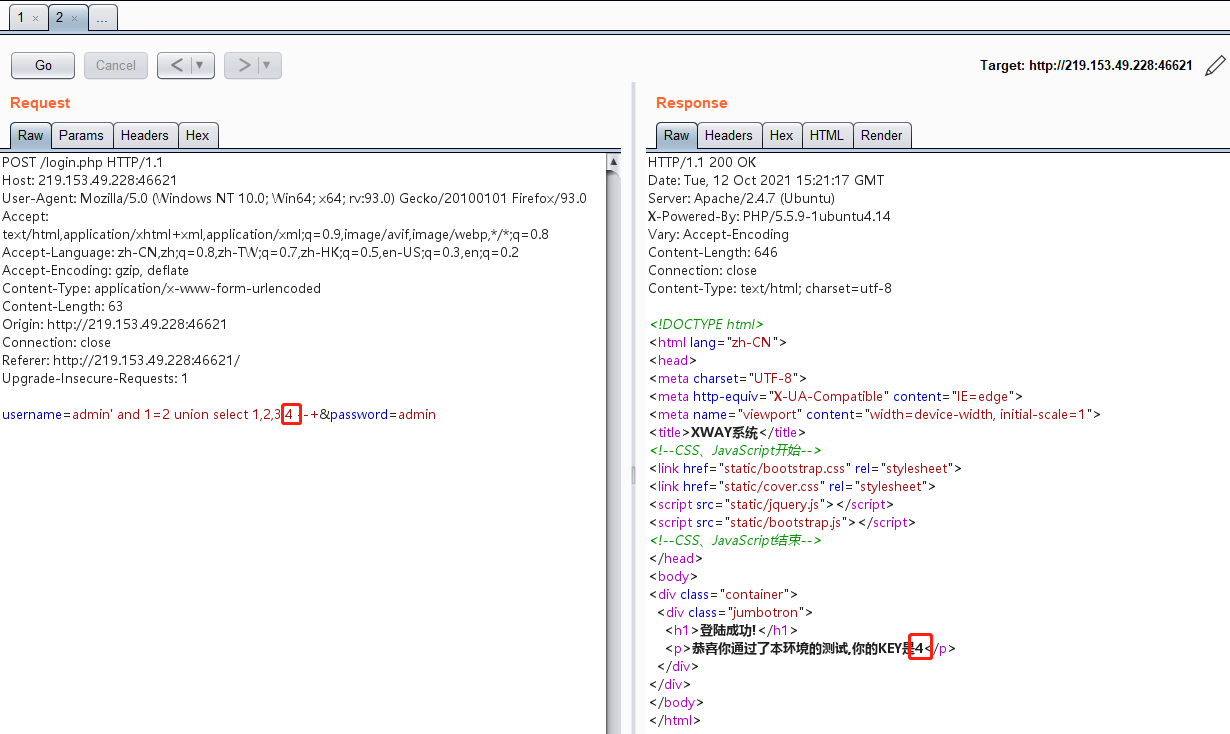Open a new tab via the ... tab
This screenshot has height=734, width=1230.
pos(103,18)
